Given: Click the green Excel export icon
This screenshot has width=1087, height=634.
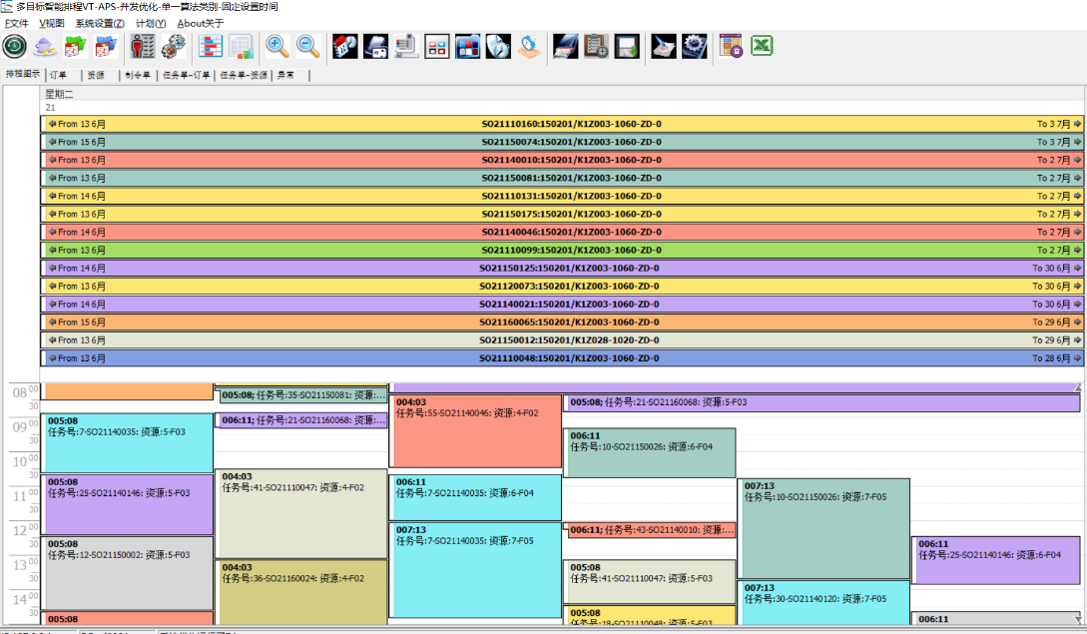Looking at the screenshot, I should [x=763, y=46].
